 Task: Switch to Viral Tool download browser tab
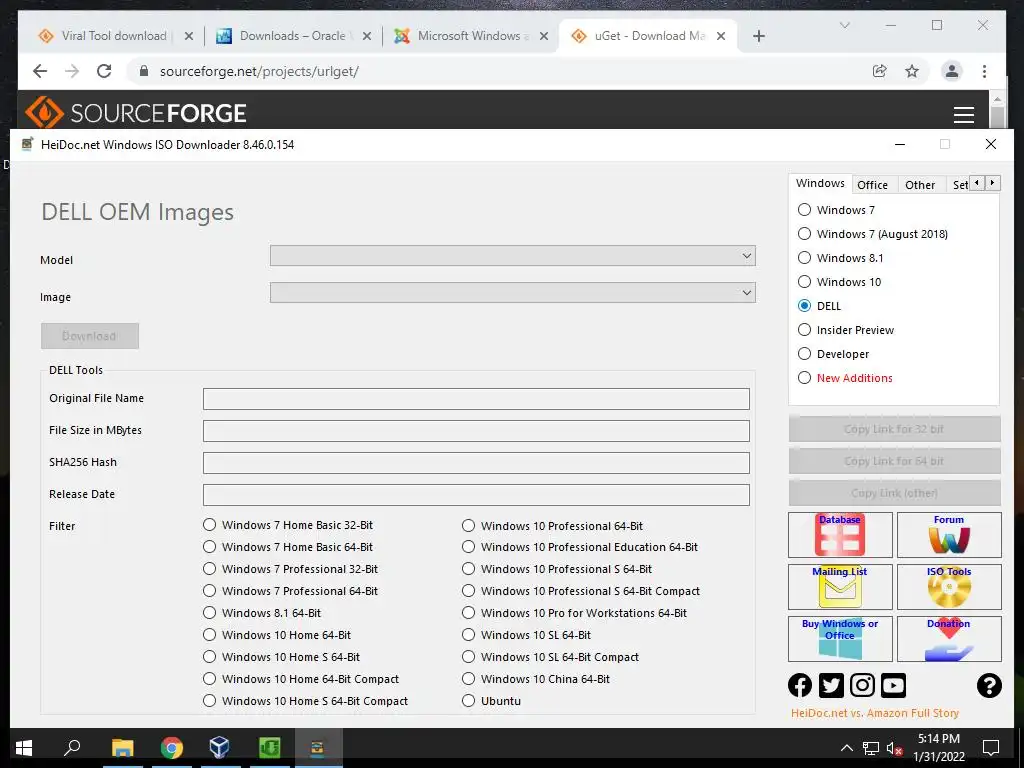(115, 36)
